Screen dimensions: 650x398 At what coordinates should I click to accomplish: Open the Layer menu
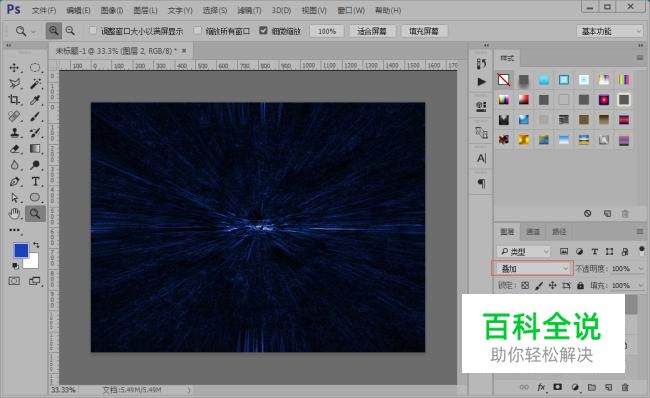(x=146, y=10)
